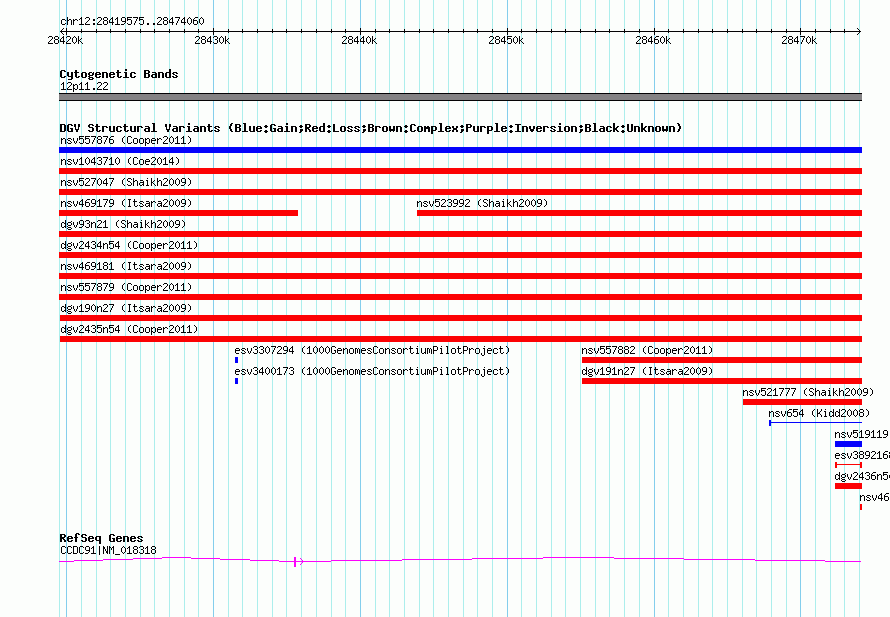This screenshot has width=890, height=617.
Task: Click the 28470k scale label
Action: pos(799,40)
